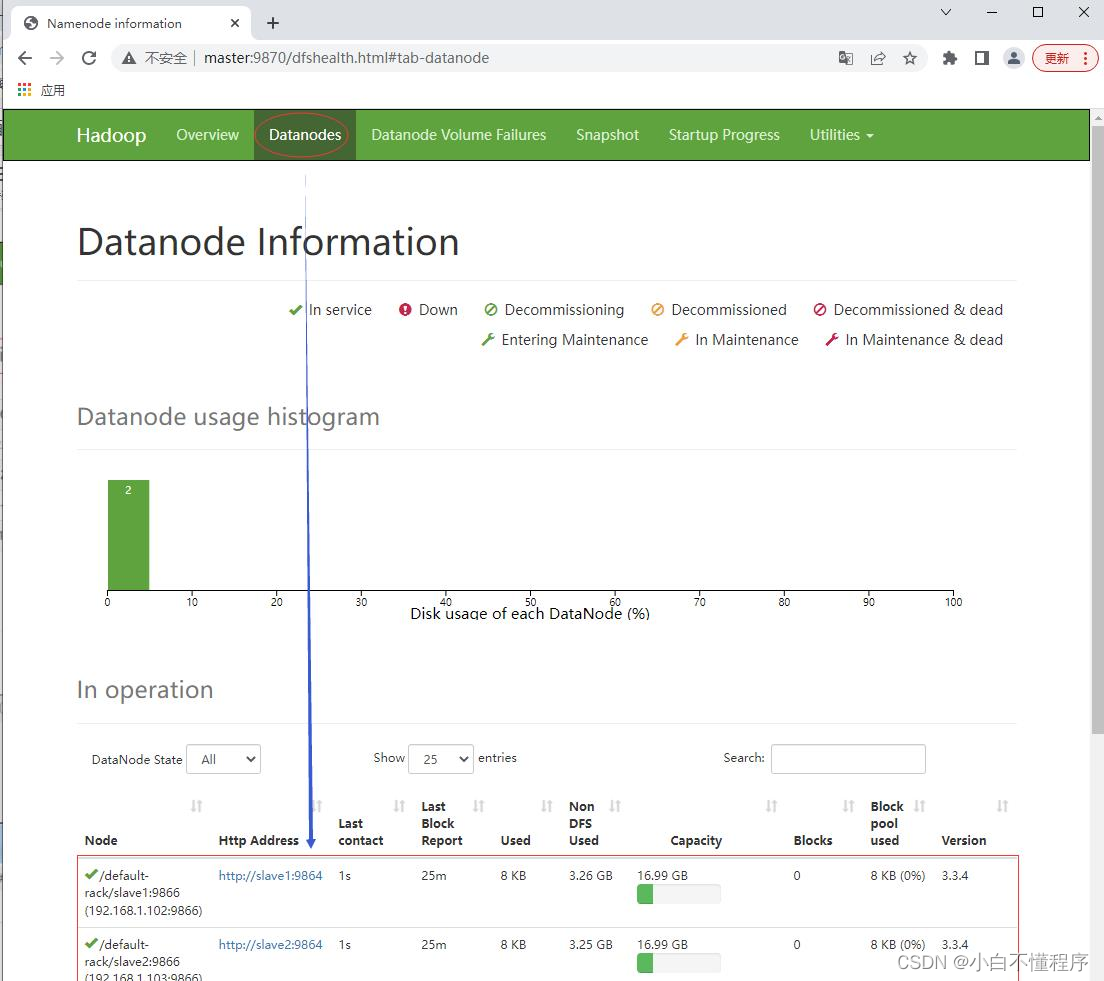Go back to previous page
This screenshot has width=1104, height=981.
pos(25,58)
